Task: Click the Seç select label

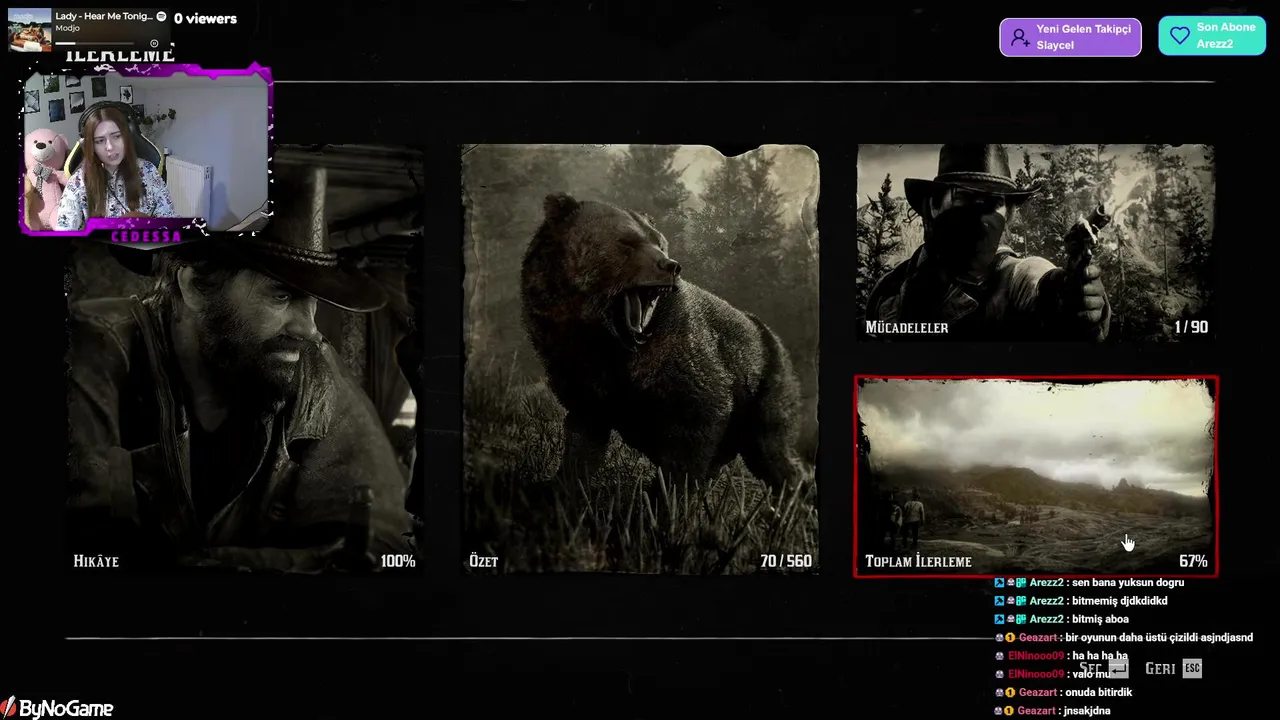Action: click(1091, 668)
